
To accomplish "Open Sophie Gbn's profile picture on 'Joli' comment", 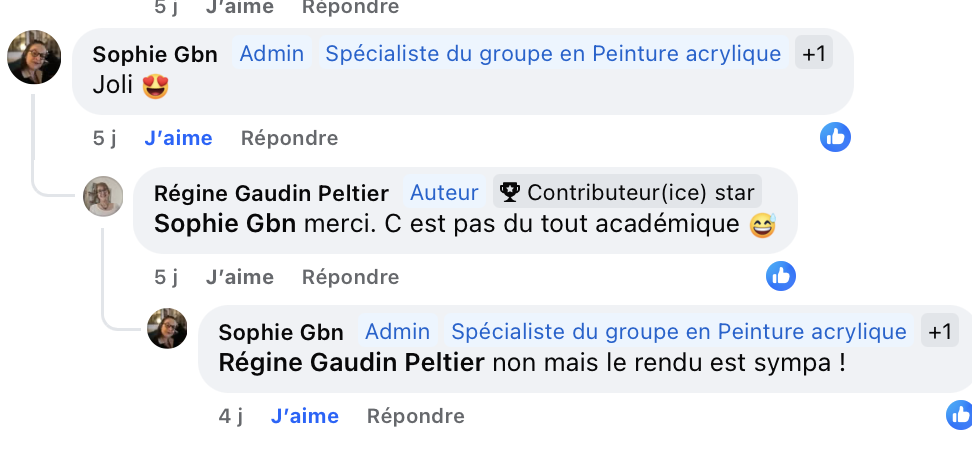I will [34, 57].
